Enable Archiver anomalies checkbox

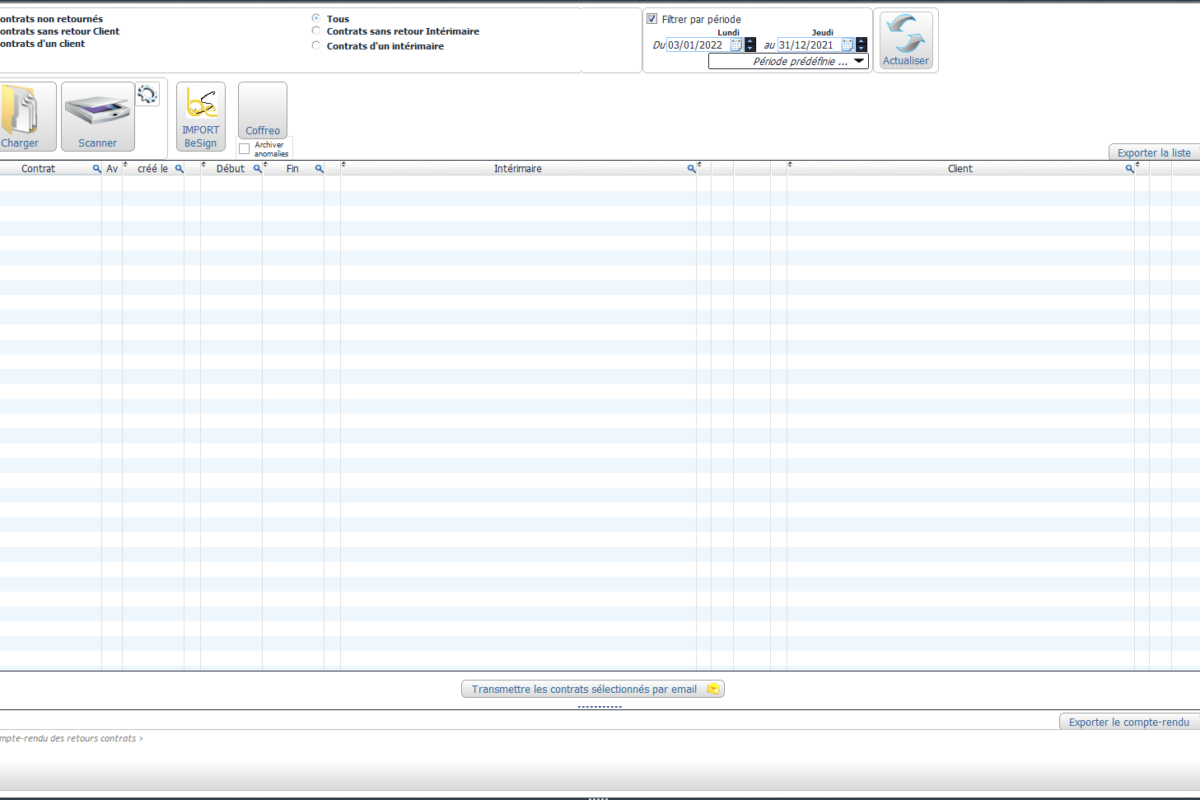pos(245,149)
